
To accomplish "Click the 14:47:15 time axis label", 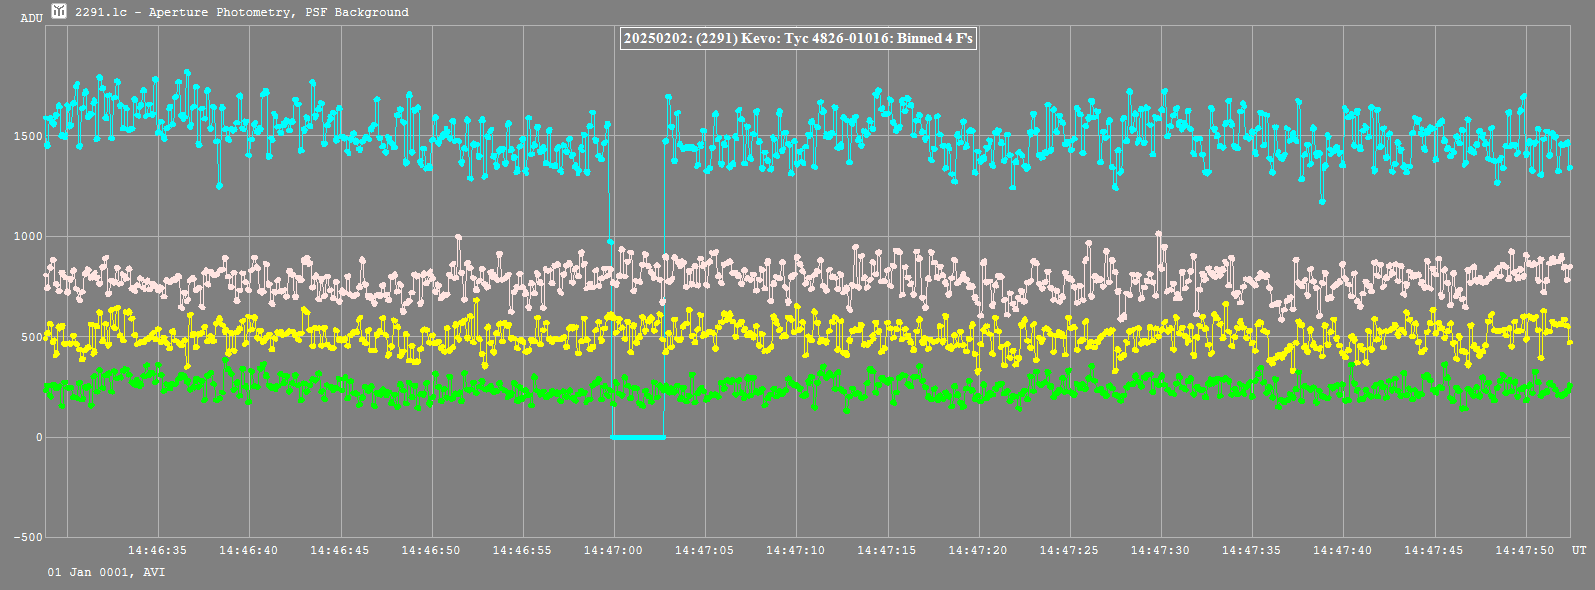I will pyautogui.click(x=887, y=550).
